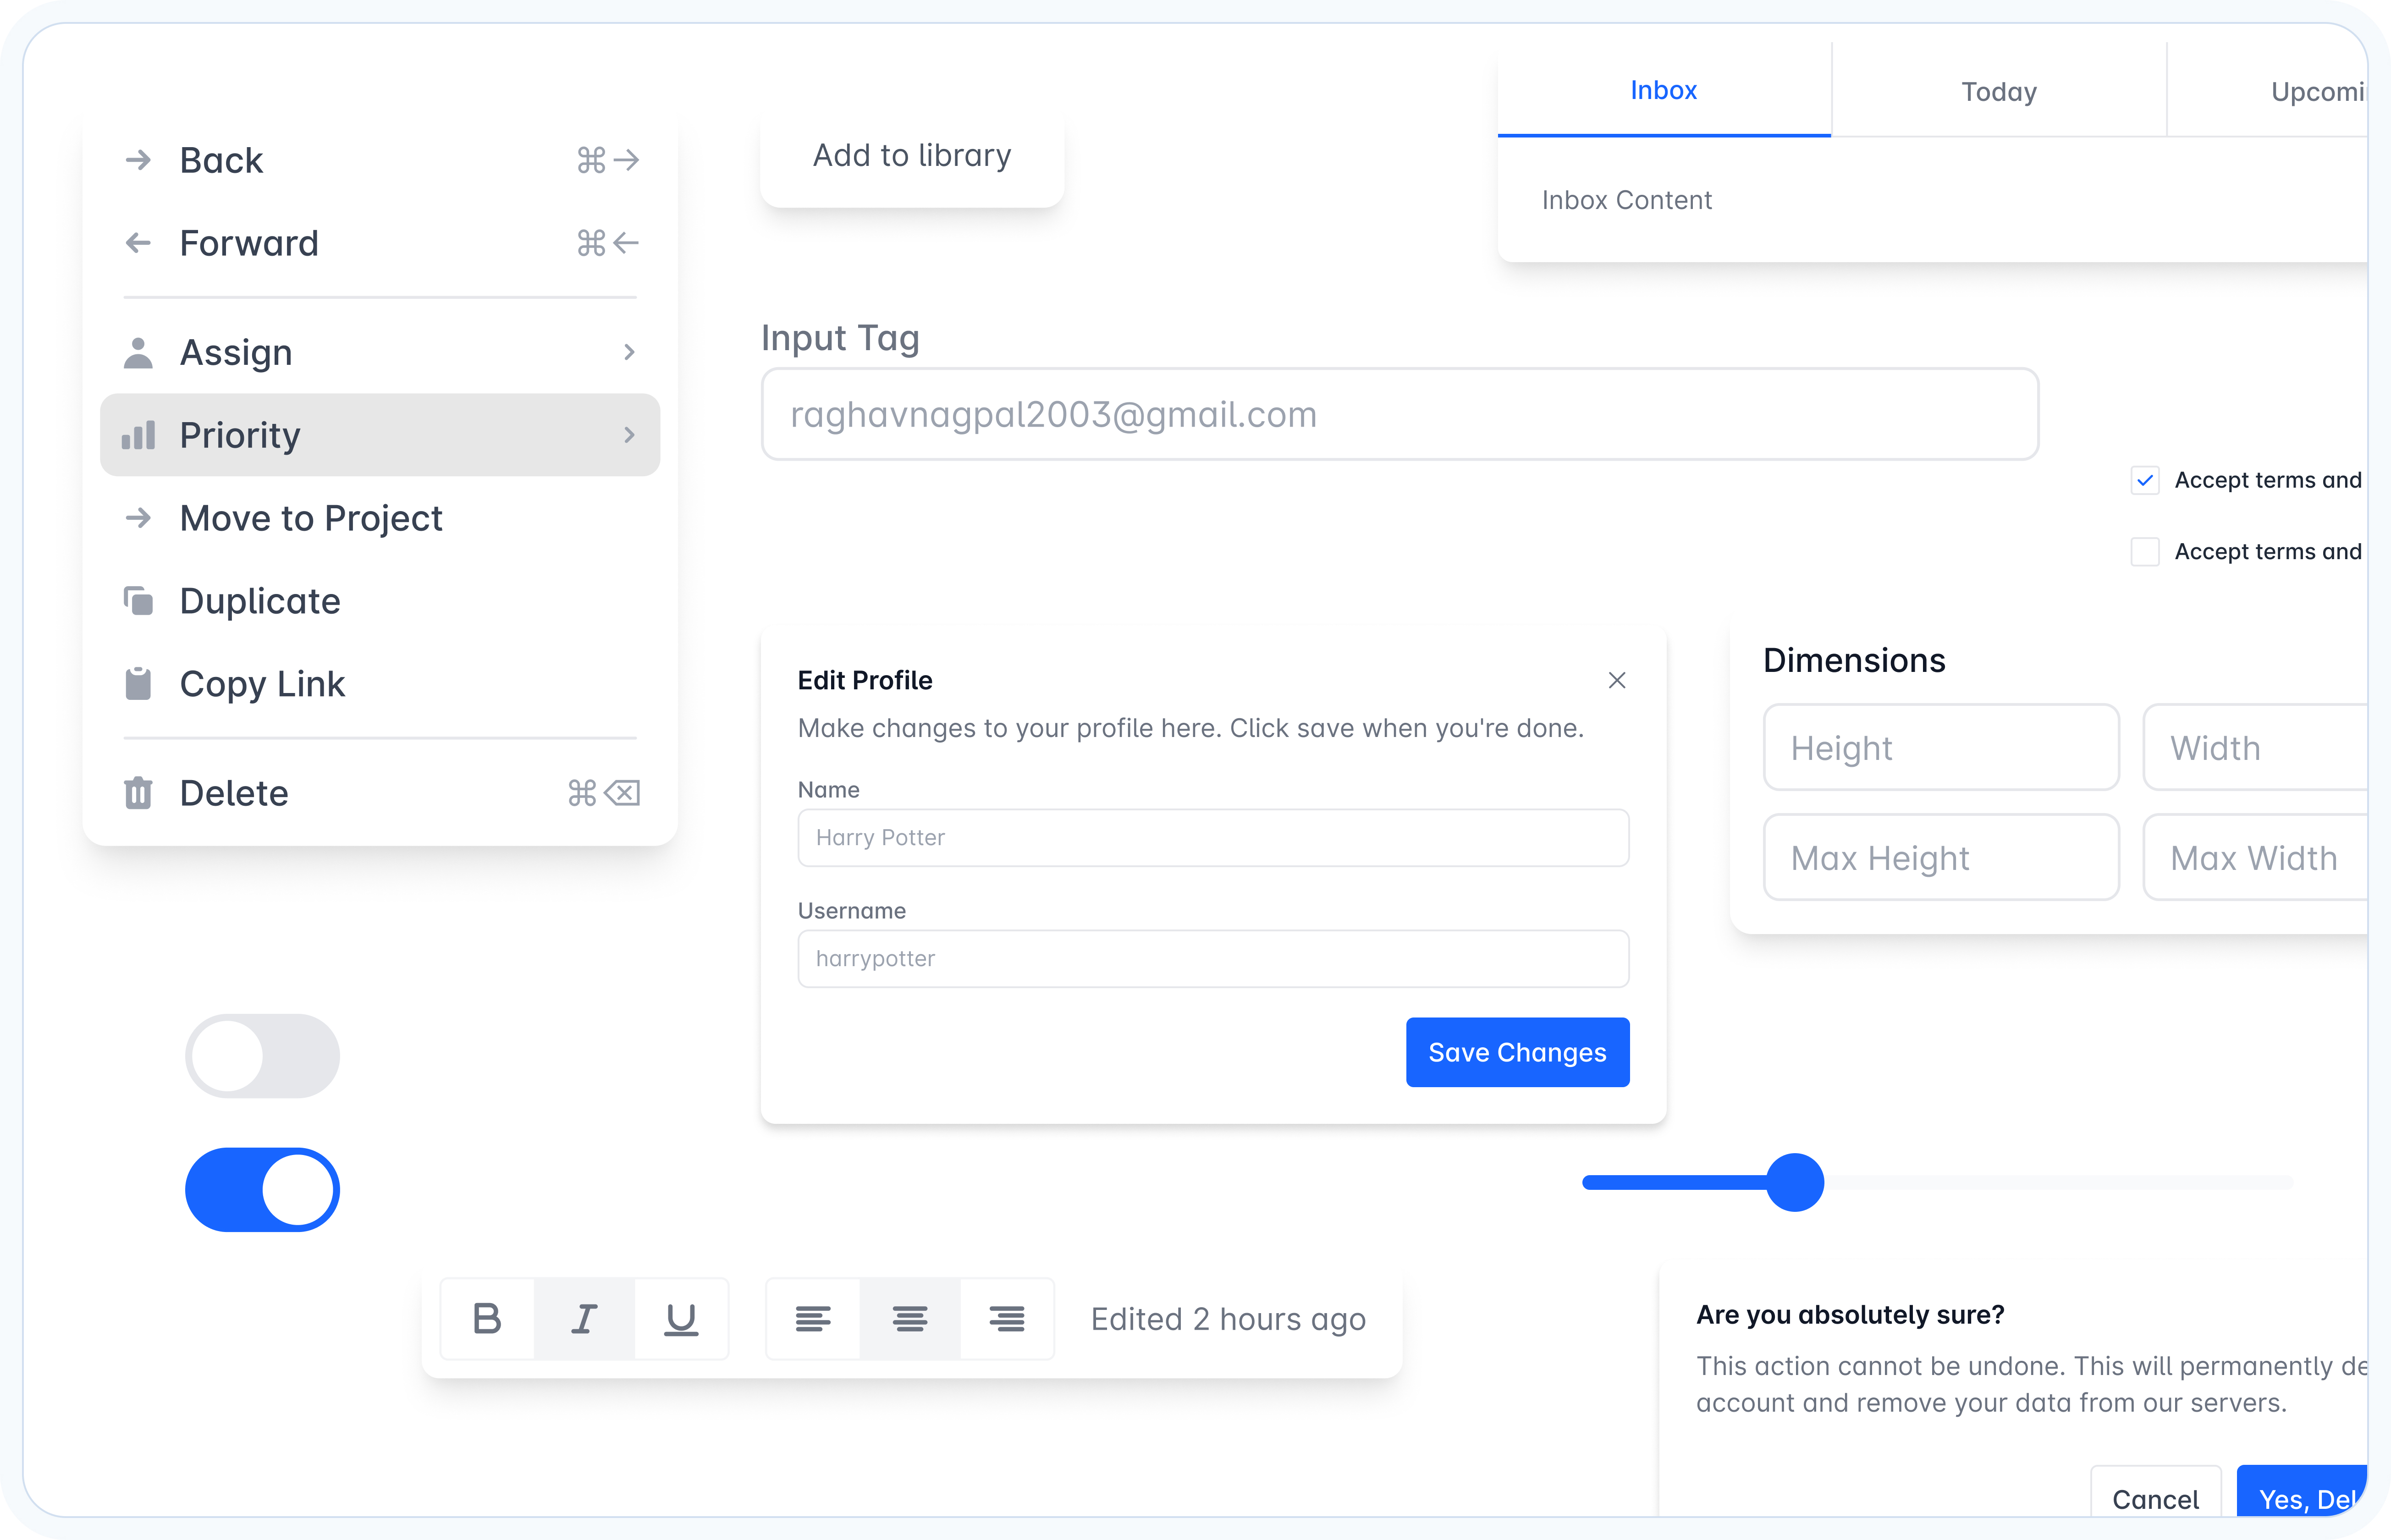
Task: Select the align center icon
Action: click(910, 1319)
